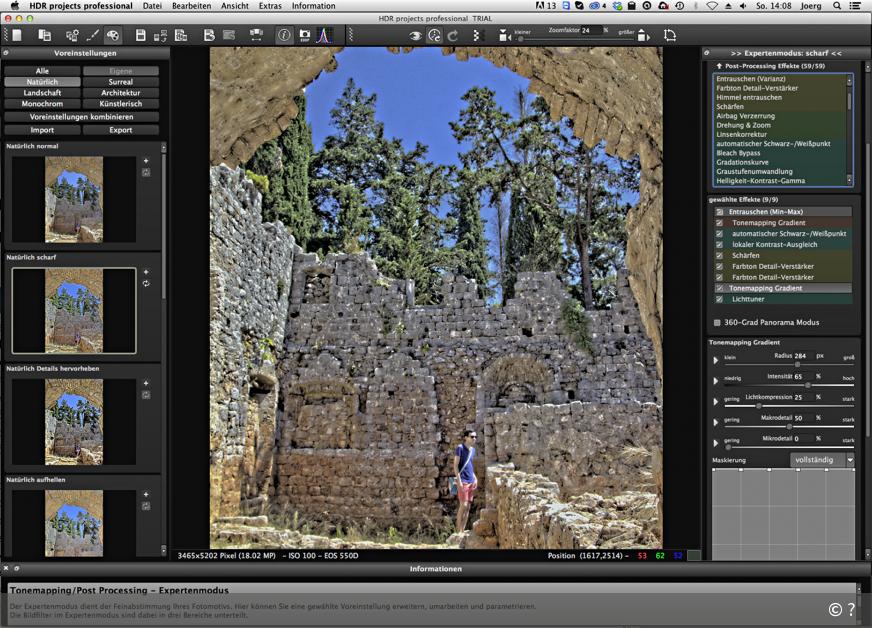Click the plus icon beside 'Natürlich normal'

(x=146, y=161)
